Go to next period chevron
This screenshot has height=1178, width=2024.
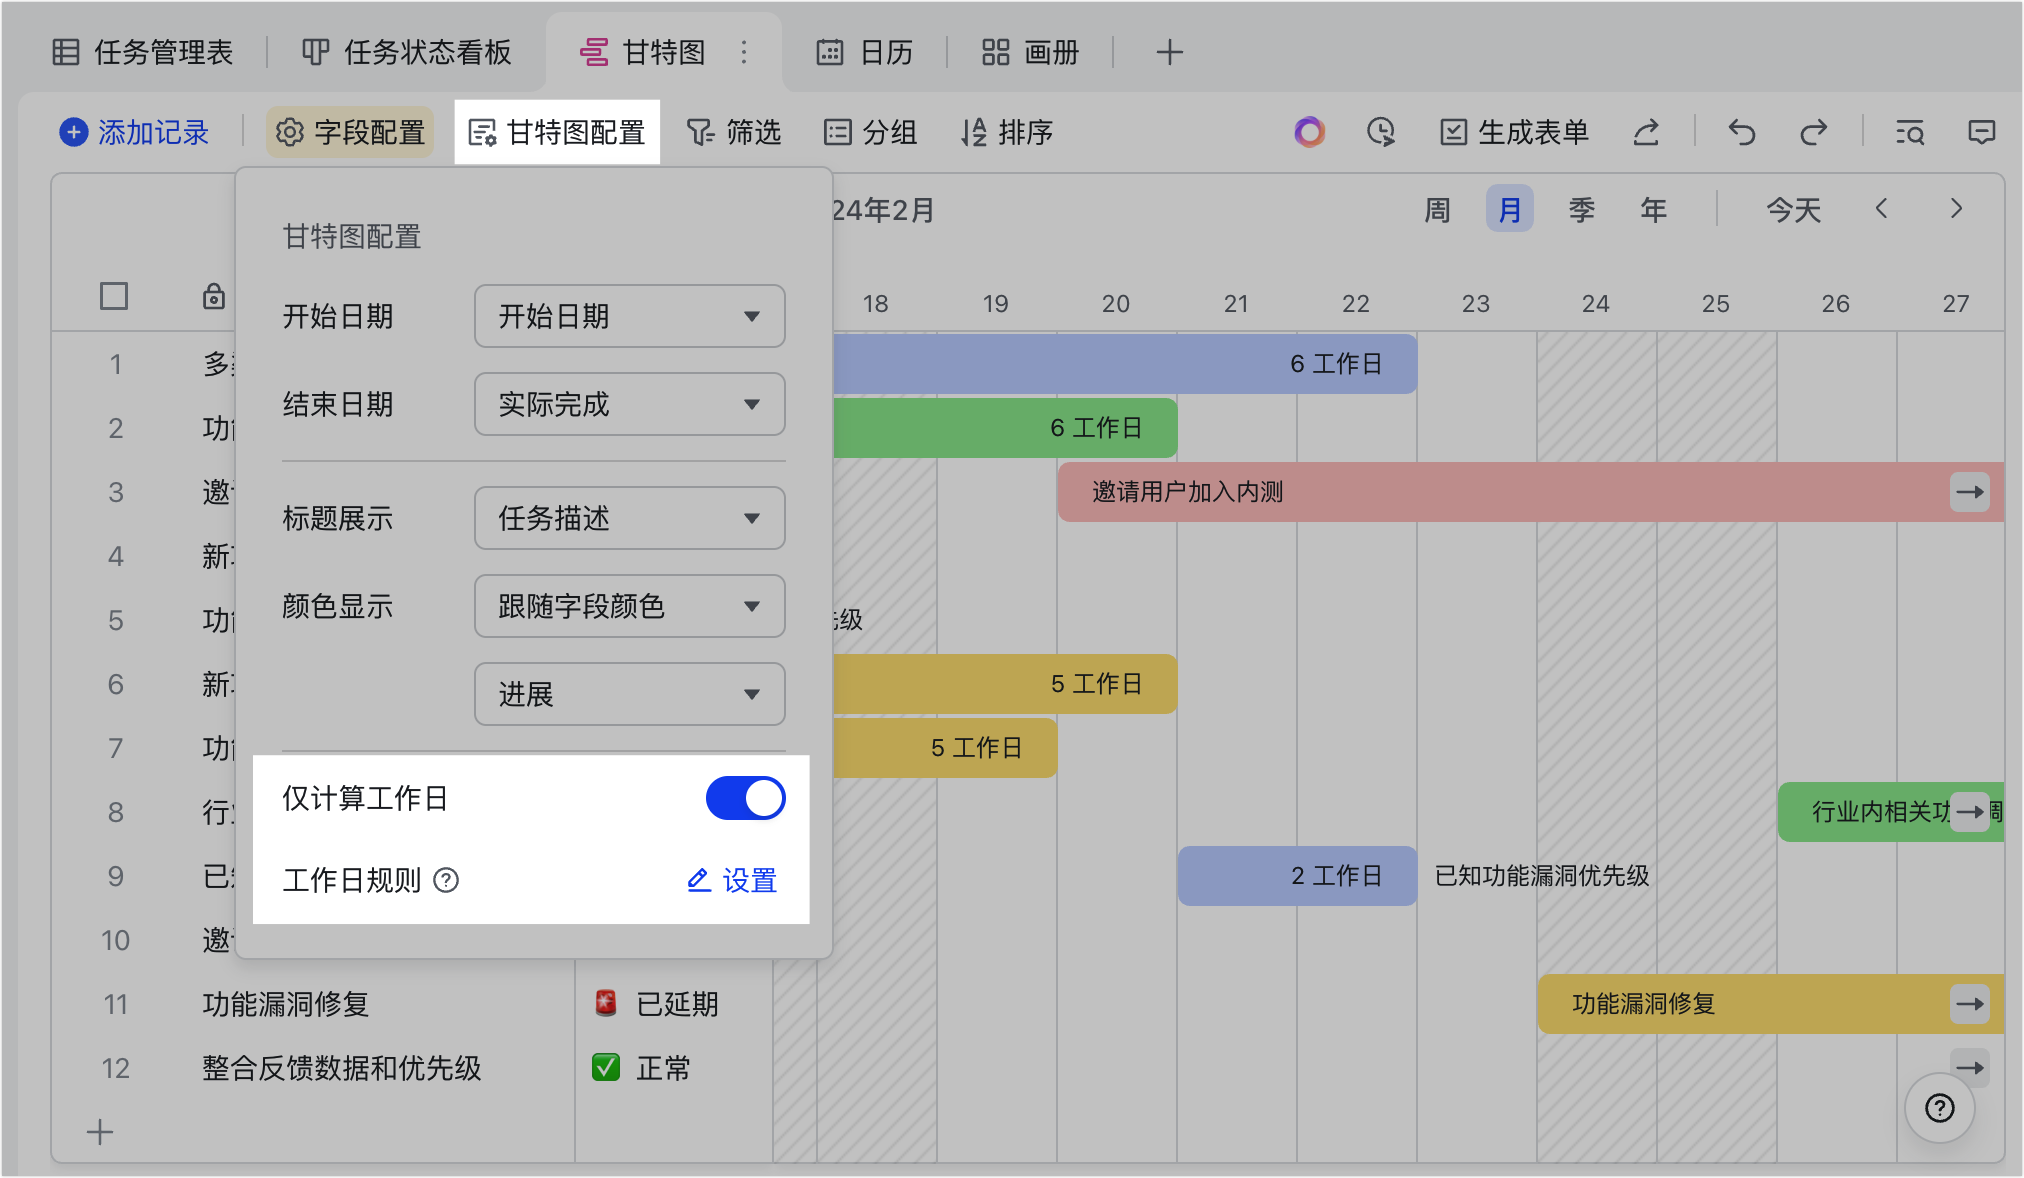1956,209
